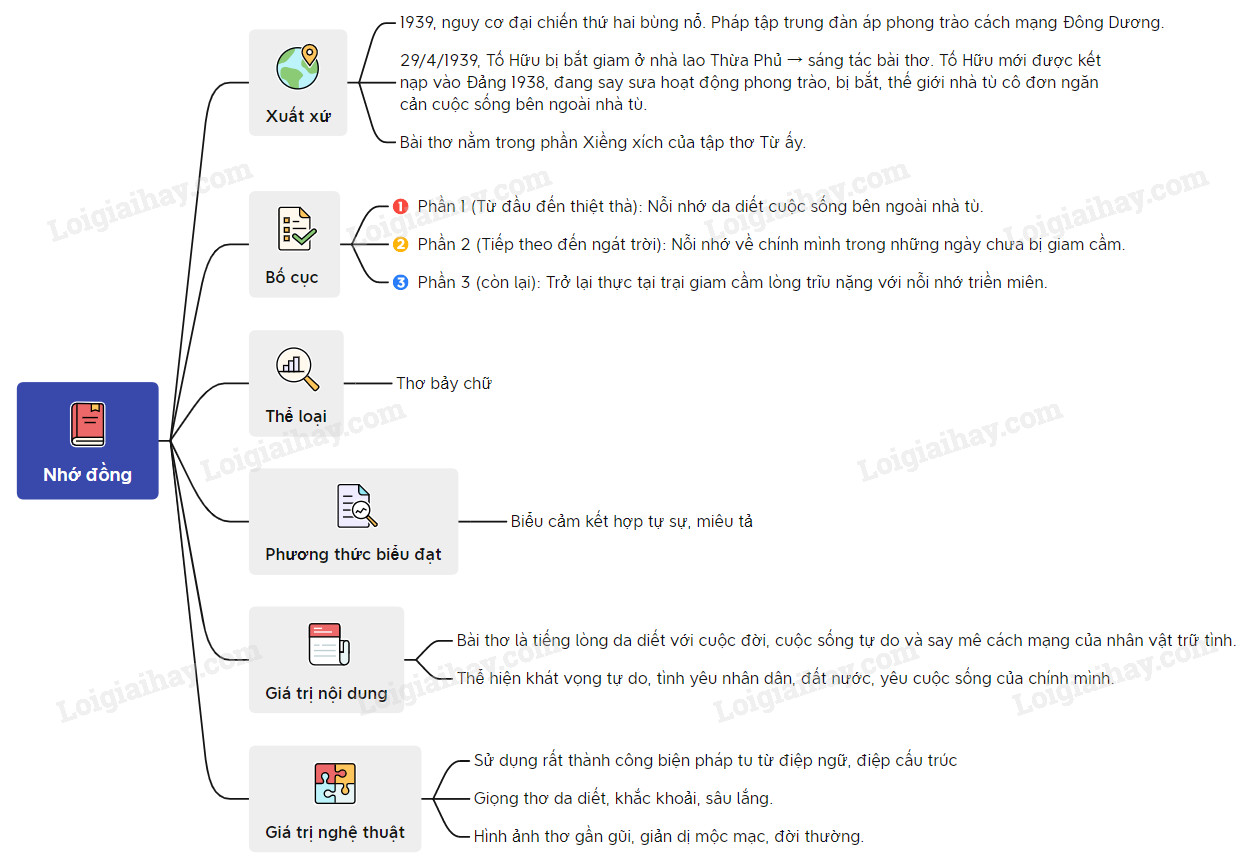The height and width of the screenshot is (858, 1252).
Task: Select the Xuất xứ branch label
Action: click(x=297, y=116)
